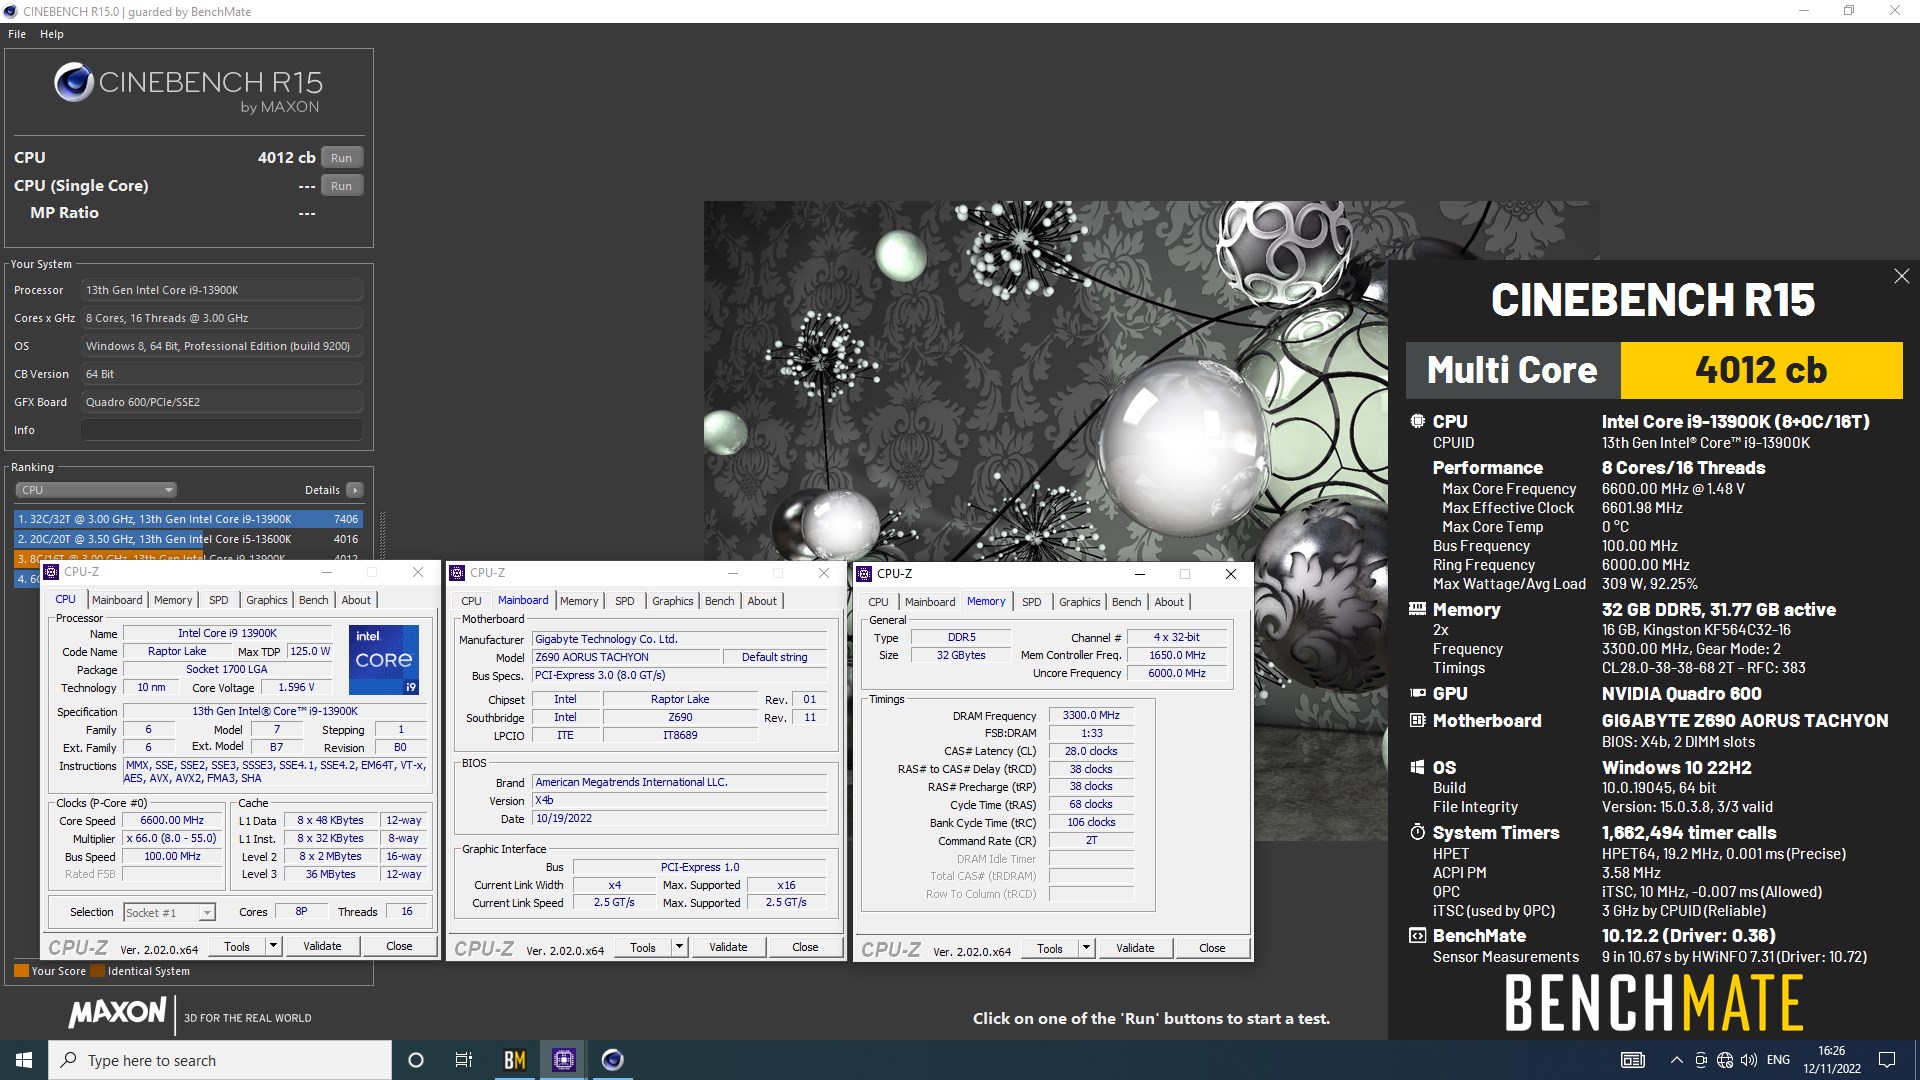
Task: Click the Identical System legend swatch
Action: pyautogui.click(x=97, y=971)
